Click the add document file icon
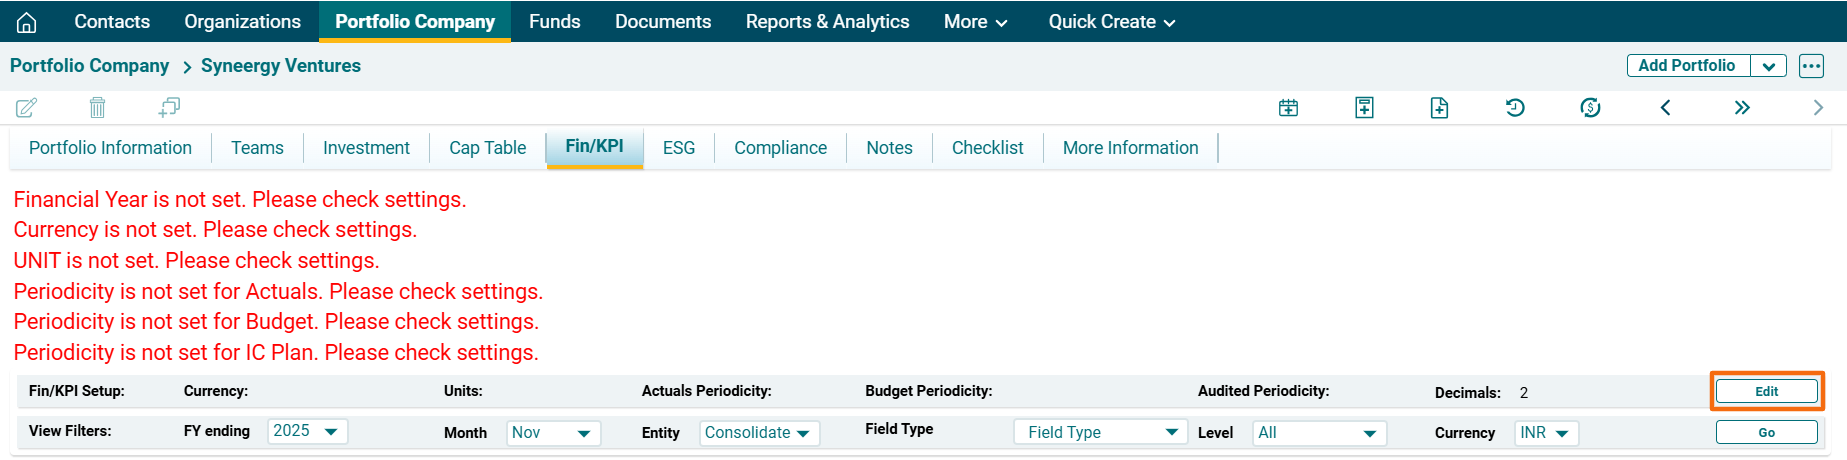Image resolution: width=1847 pixels, height=460 pixels. coord(1439,108)
